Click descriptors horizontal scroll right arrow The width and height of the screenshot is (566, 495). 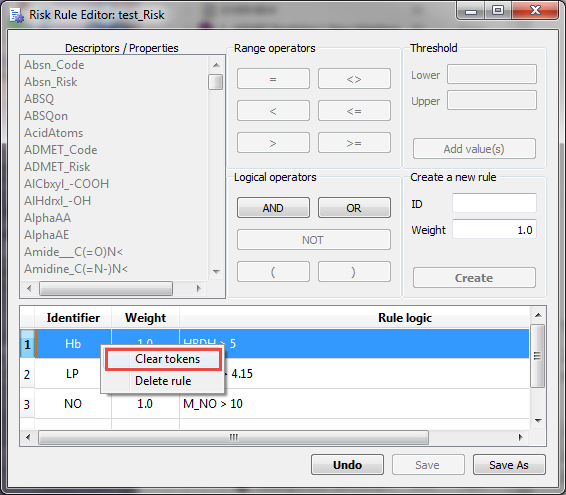tap(199, 288)
